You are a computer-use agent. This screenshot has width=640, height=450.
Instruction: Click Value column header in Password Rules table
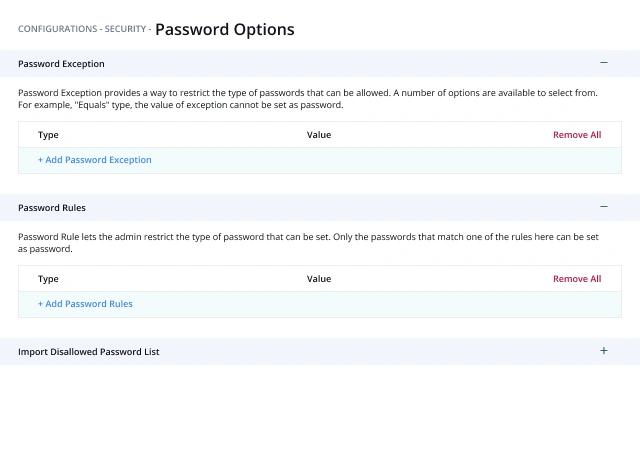[x=319, y=279]
